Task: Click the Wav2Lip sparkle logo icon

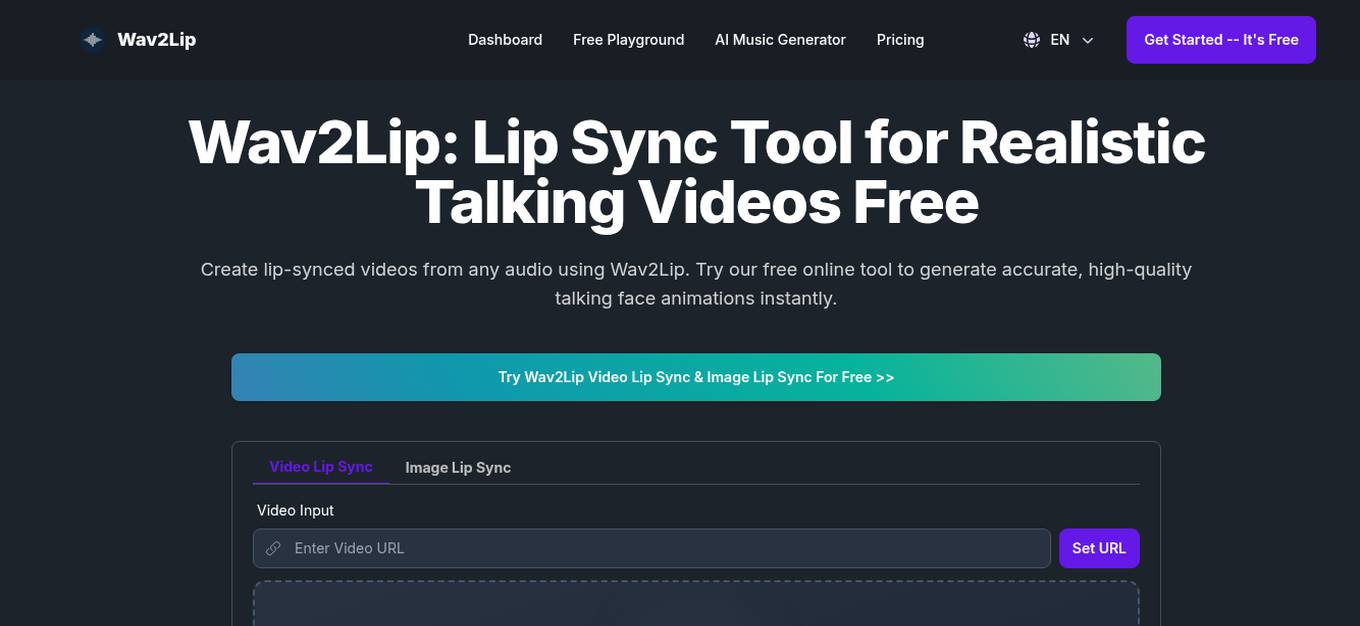Action: [91, 39]
